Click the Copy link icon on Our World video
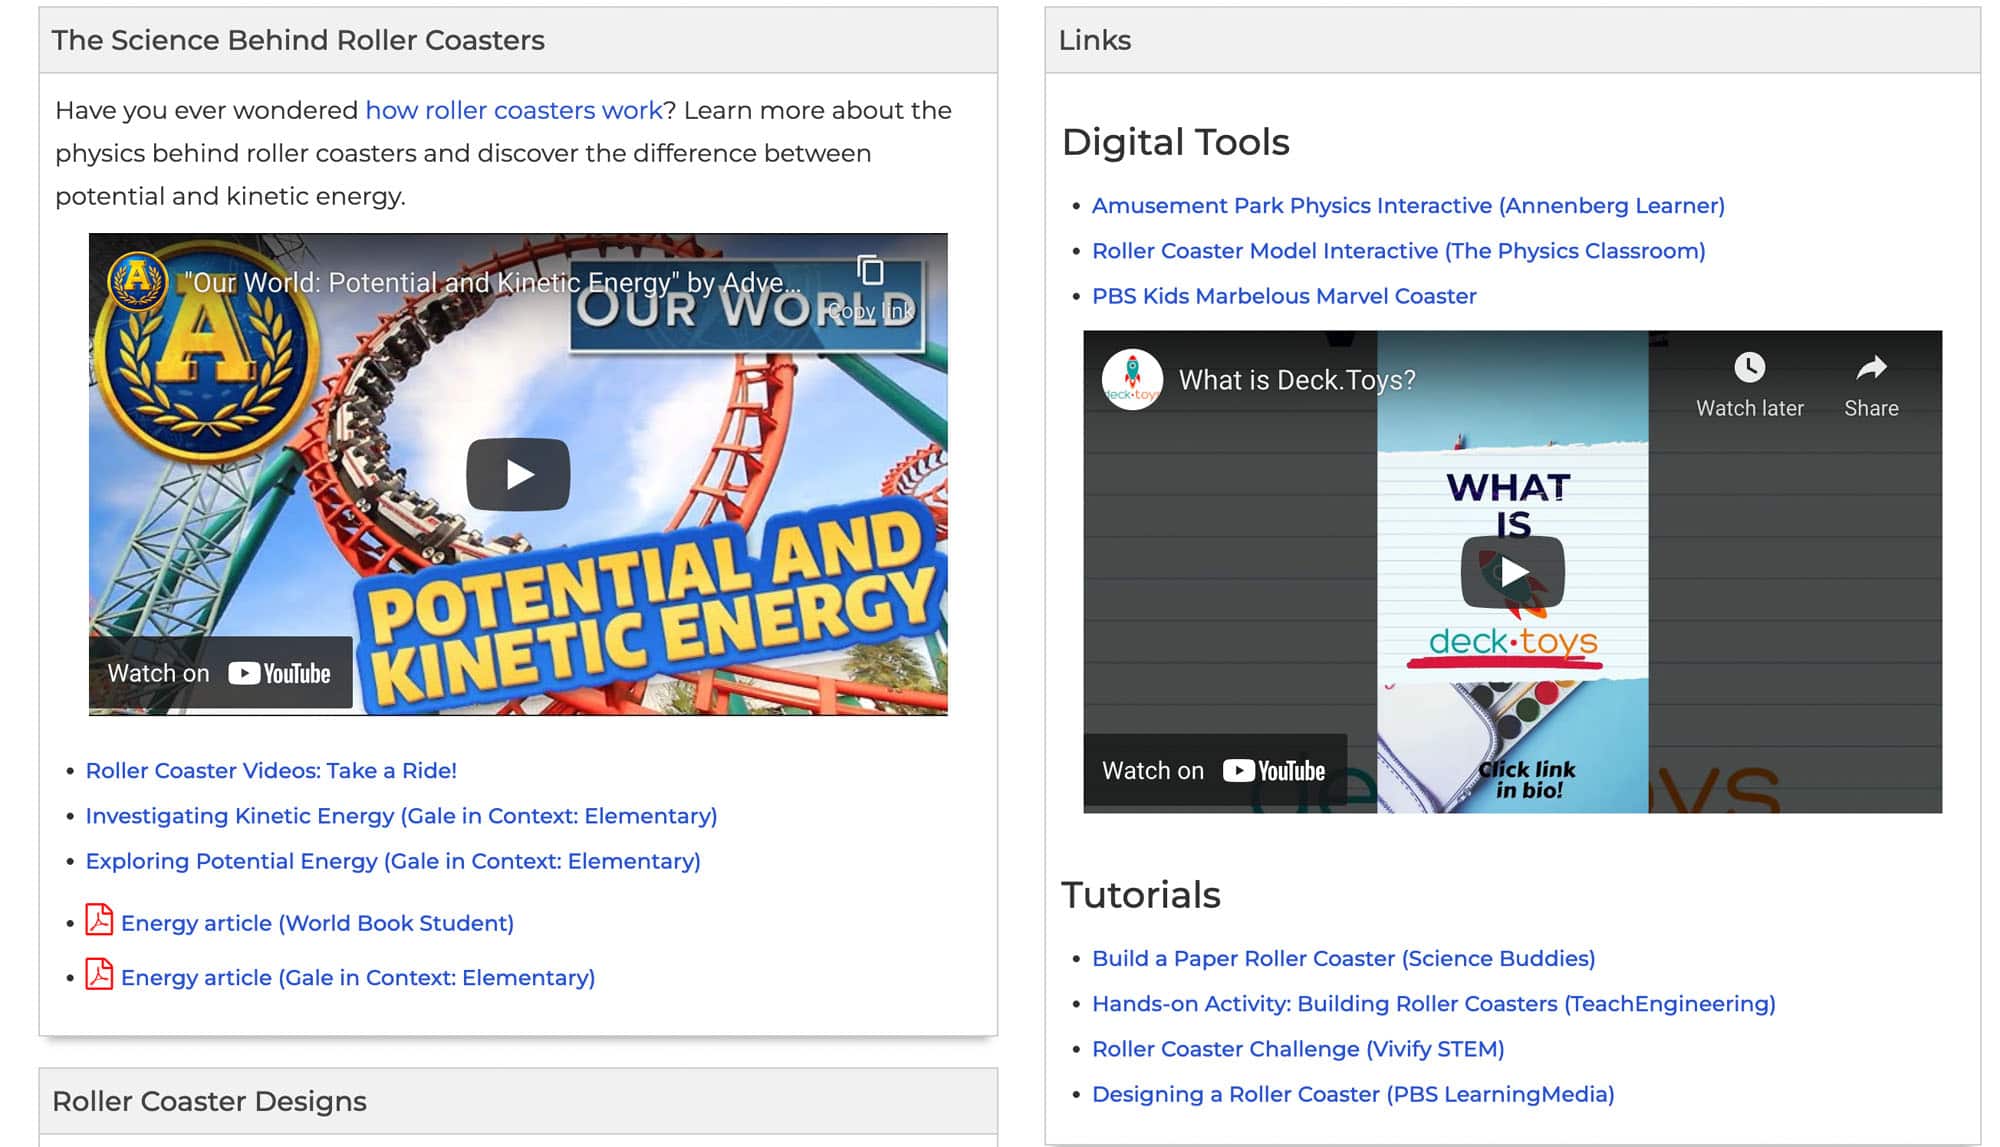The height and width of the screenshot is (1147, 2000). [x=871, y=270]
